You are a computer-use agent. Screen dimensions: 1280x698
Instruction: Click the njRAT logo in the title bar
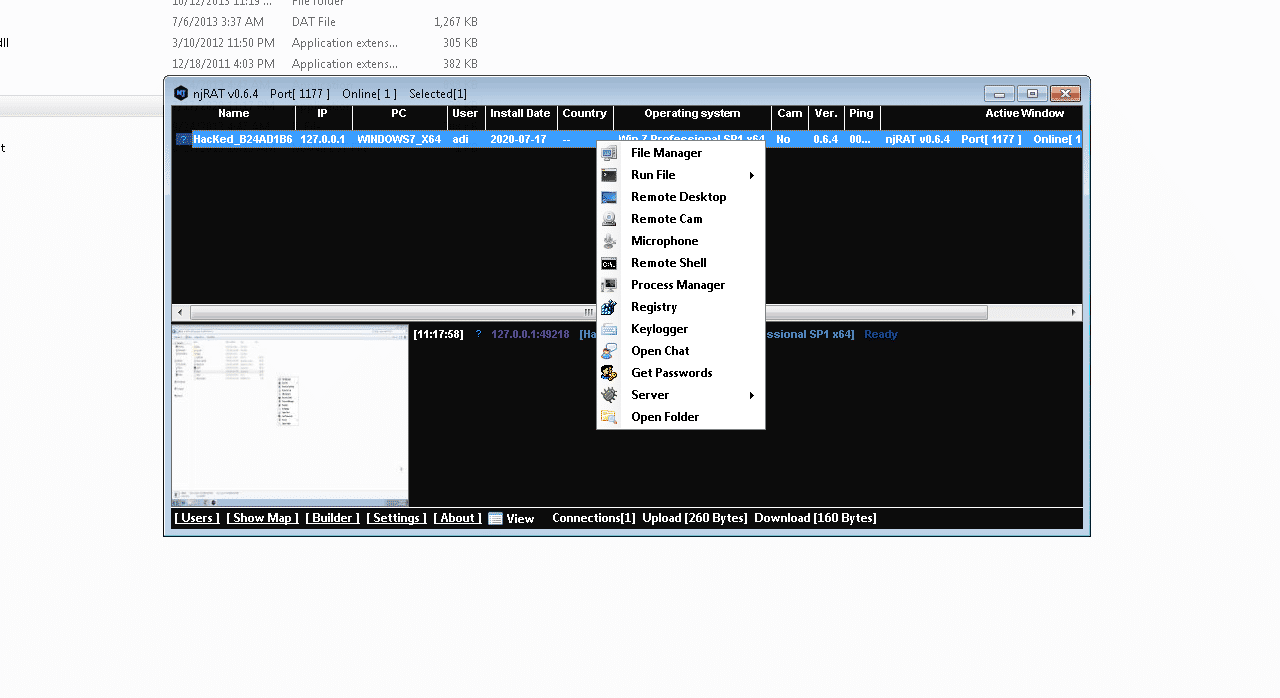[181, 92]
